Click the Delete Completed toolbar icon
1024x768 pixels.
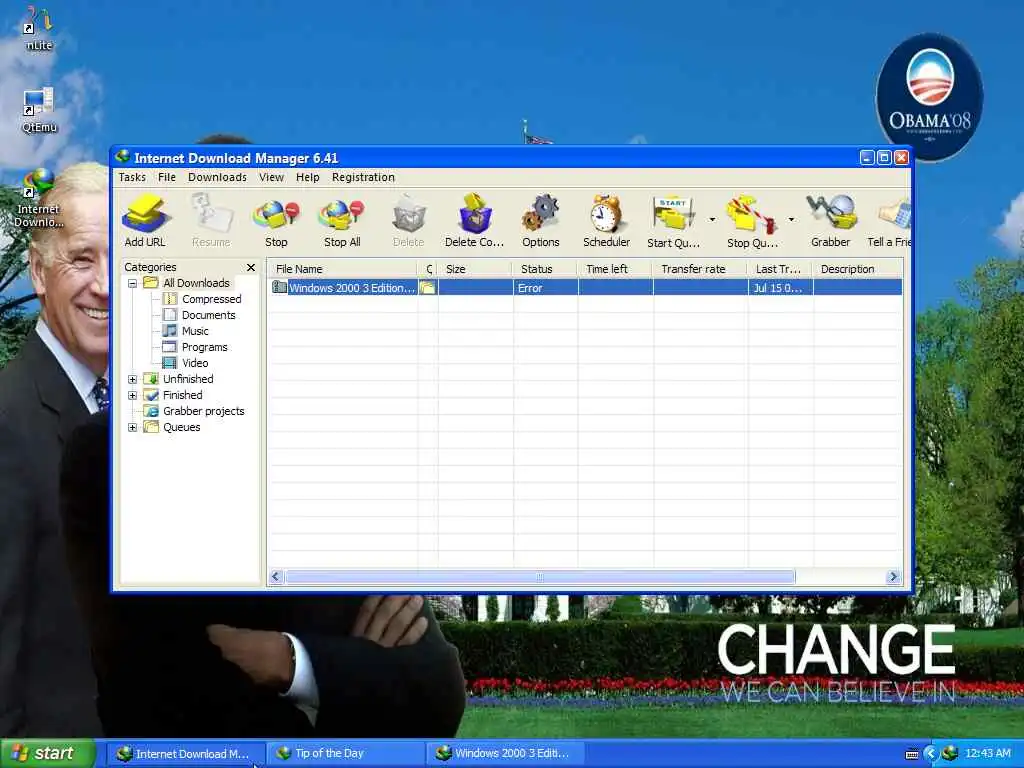(475, 221)
